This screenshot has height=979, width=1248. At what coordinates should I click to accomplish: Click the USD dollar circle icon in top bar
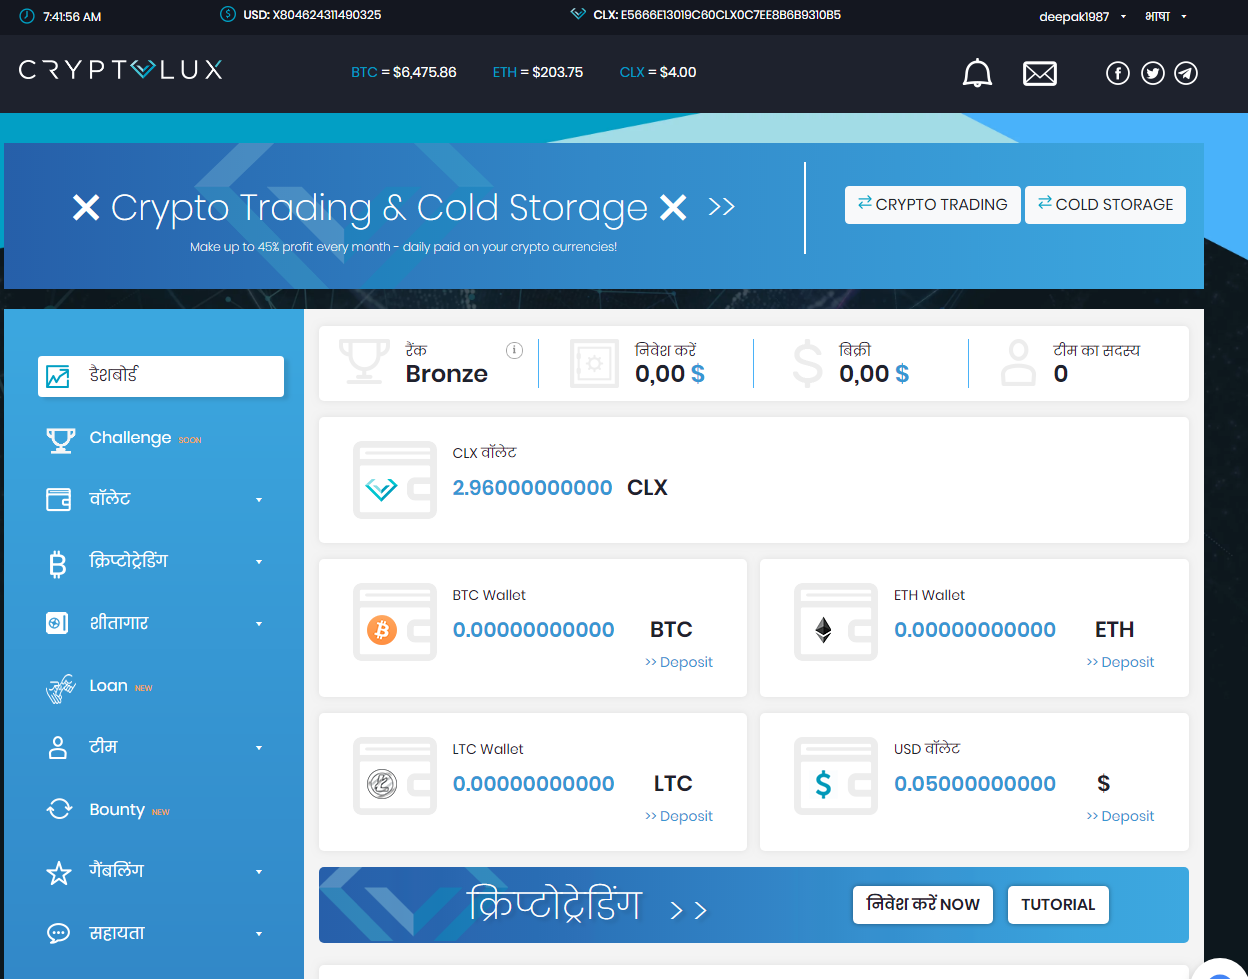point(227,15)
